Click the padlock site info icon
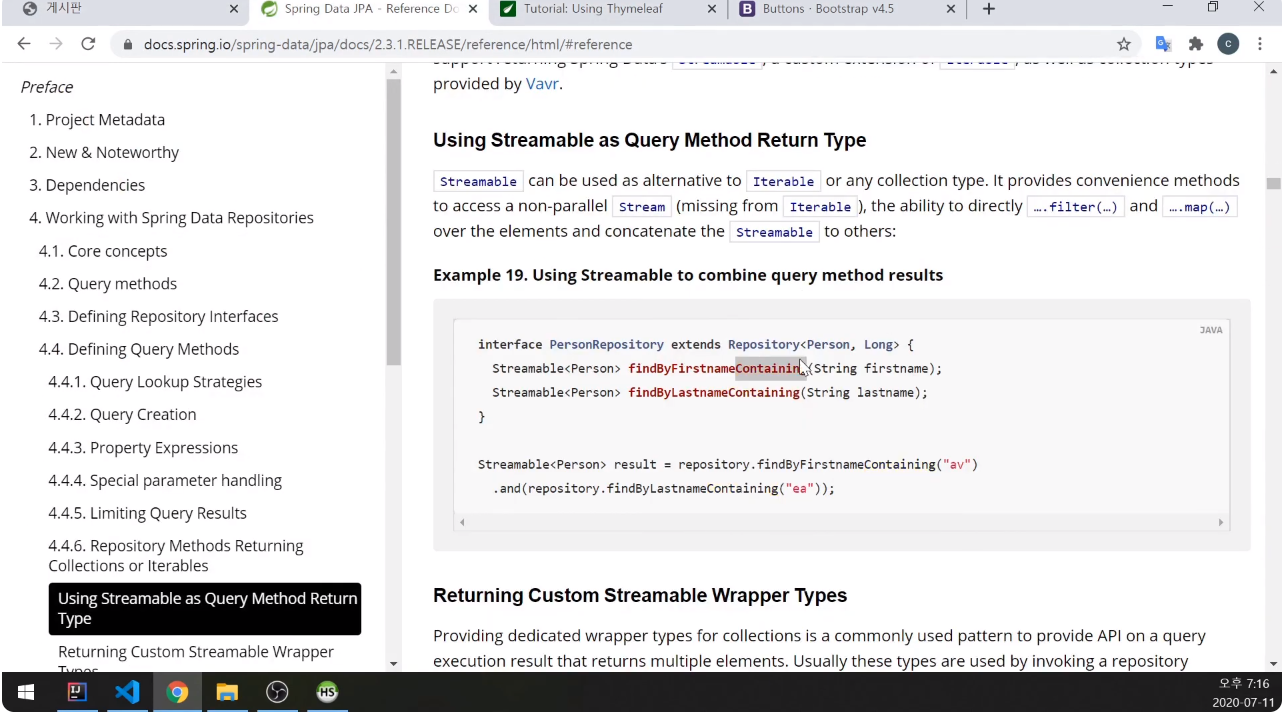Viewport: 1286px width, 712px height. pyautogui.click(x=127, y=45)
